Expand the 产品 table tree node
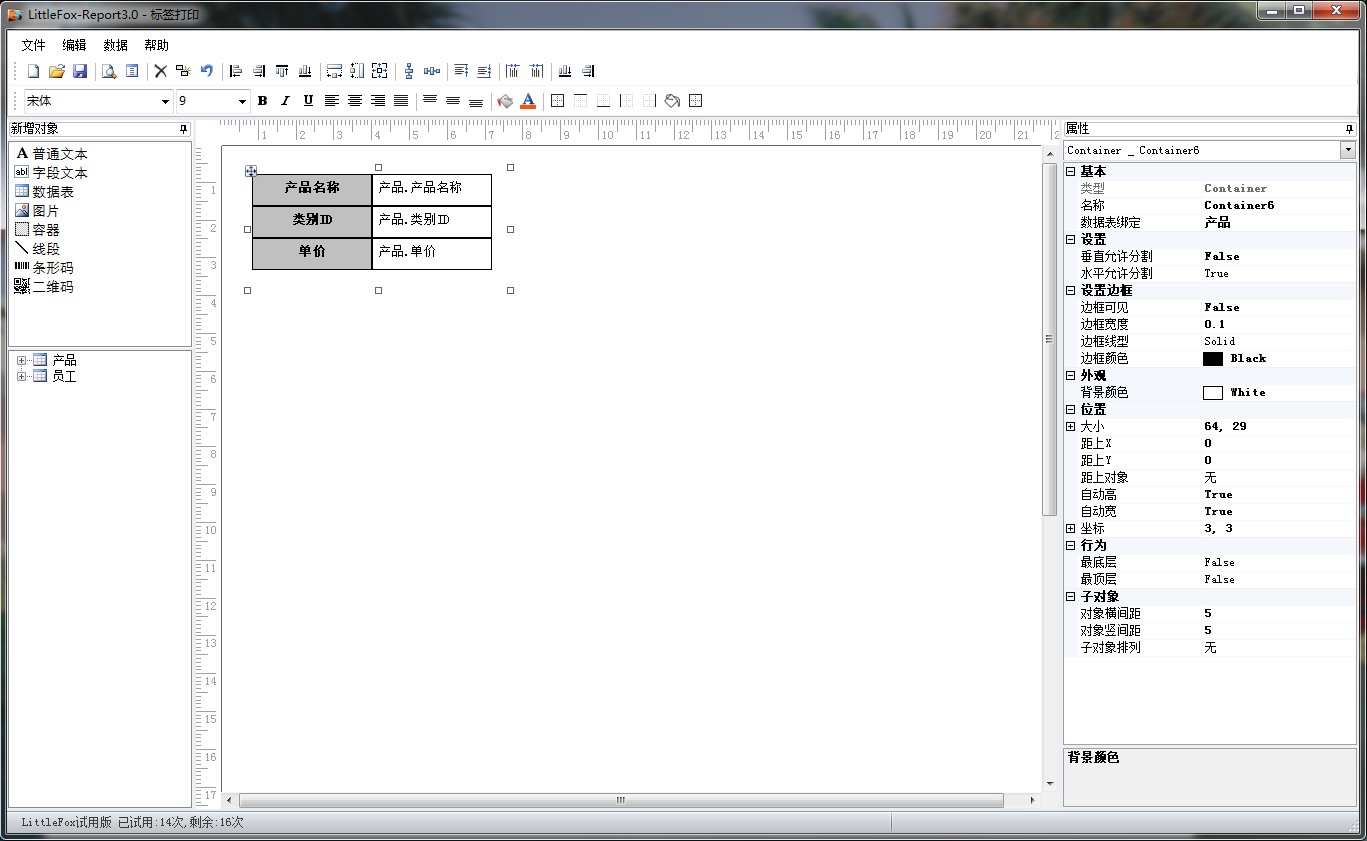The image size is (1367, 841). click(x=22, y=360)
